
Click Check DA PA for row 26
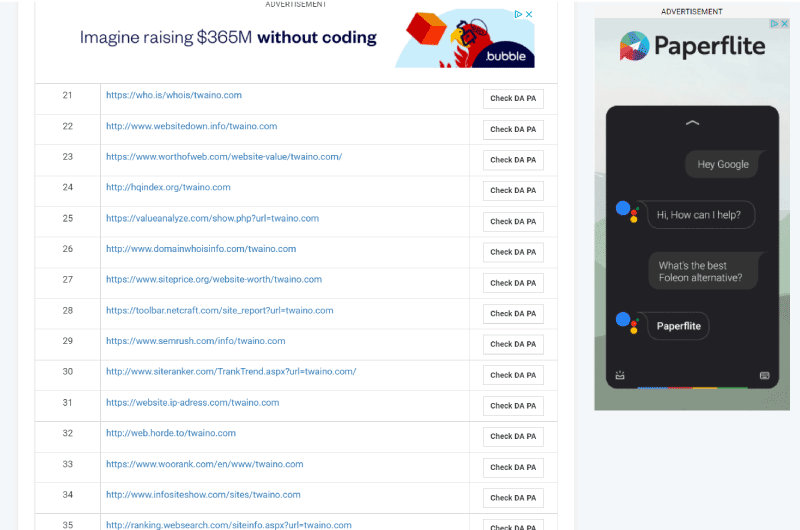(513, 252)
